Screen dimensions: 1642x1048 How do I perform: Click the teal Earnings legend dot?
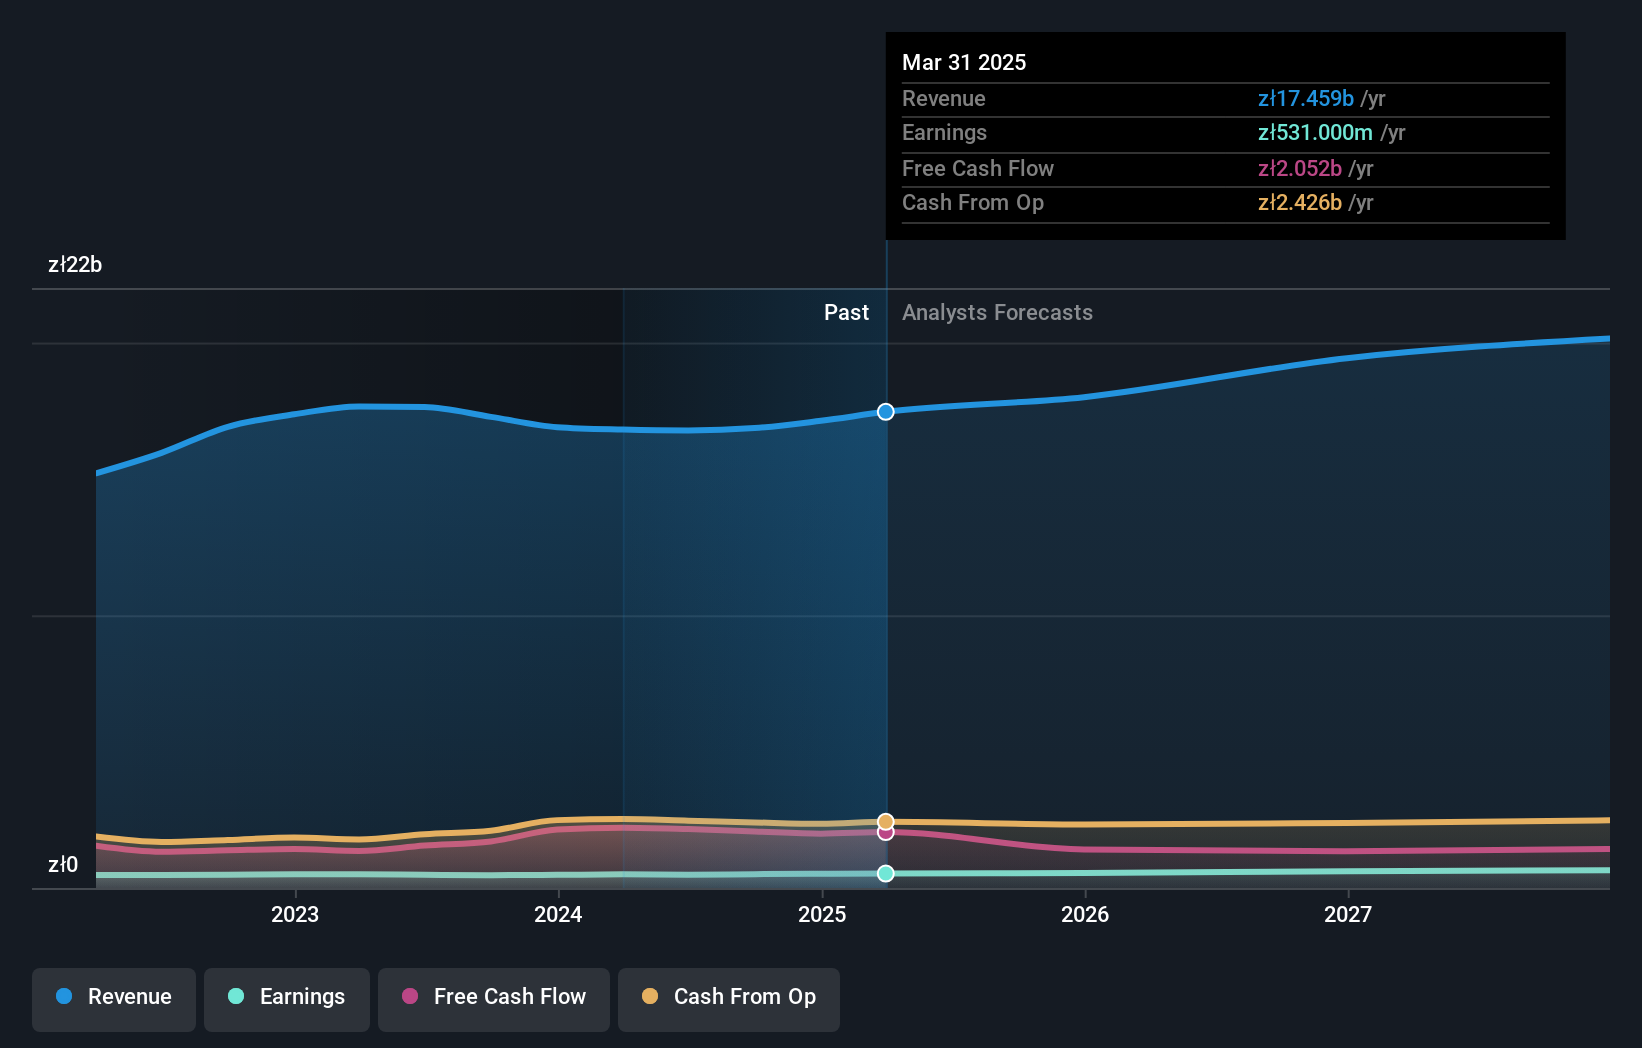(236, 997)
